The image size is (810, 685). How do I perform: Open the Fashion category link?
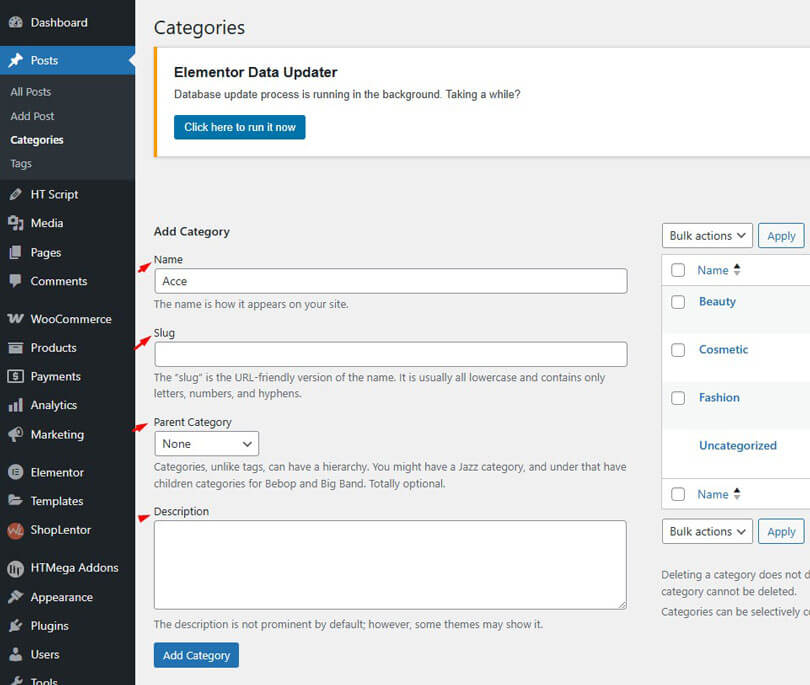[719, 398]
